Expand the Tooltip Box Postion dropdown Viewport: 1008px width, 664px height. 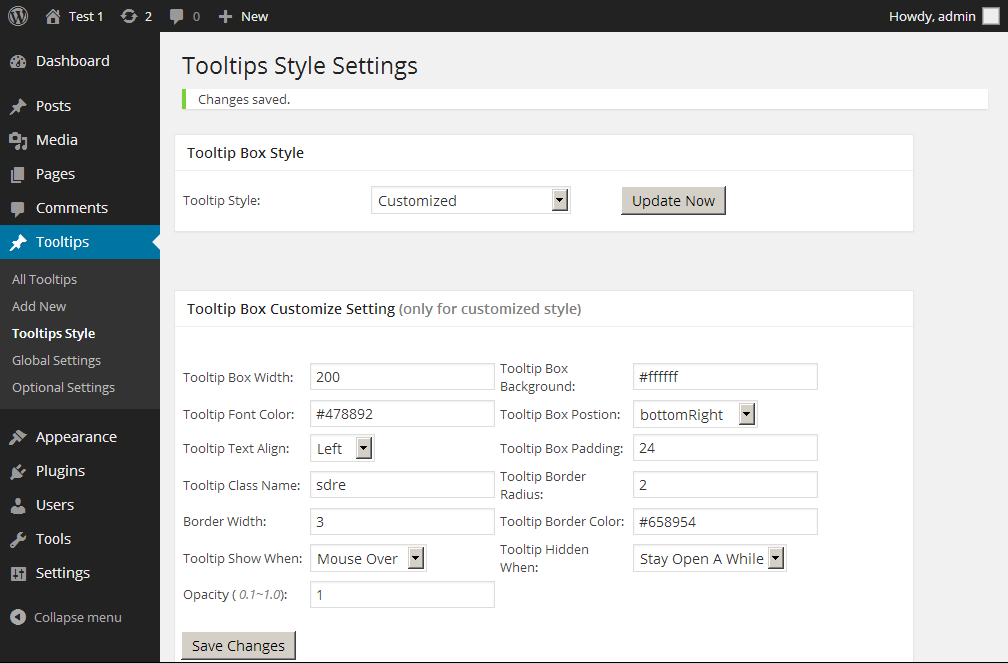pyautogui.click(x=695, y=415)
